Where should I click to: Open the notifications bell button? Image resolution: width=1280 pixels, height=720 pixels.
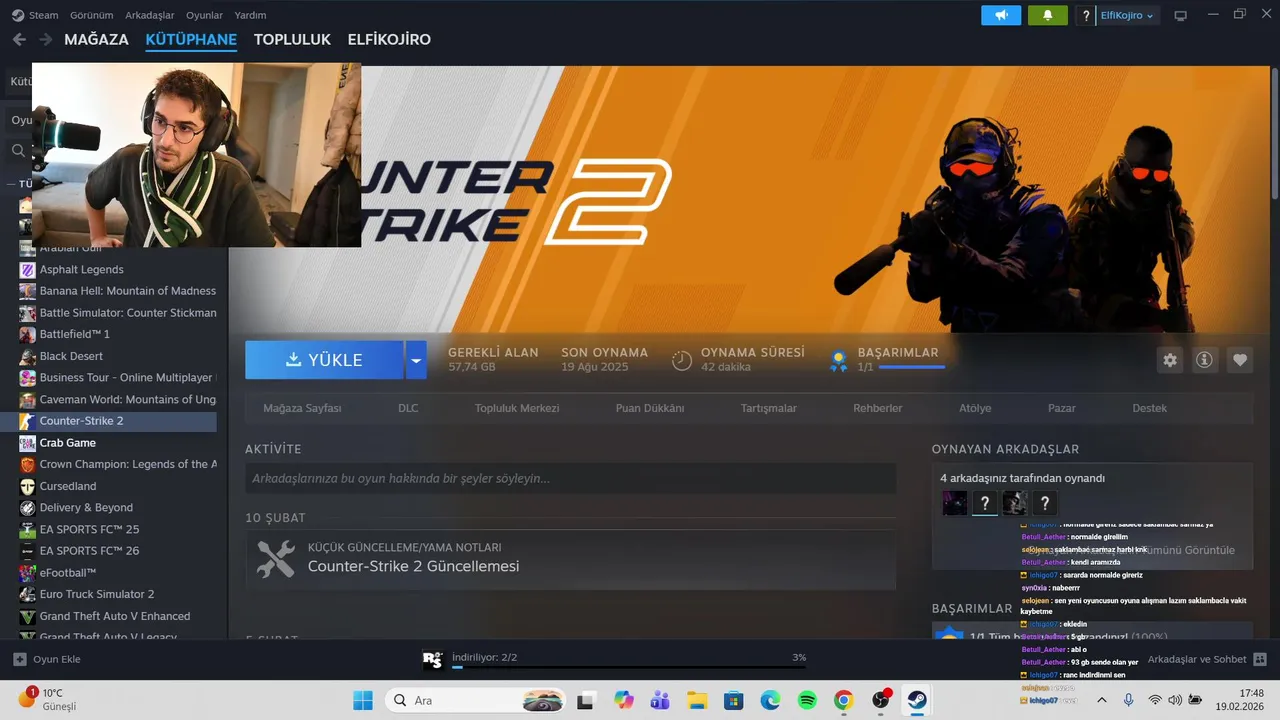[x=1048, y=15]
